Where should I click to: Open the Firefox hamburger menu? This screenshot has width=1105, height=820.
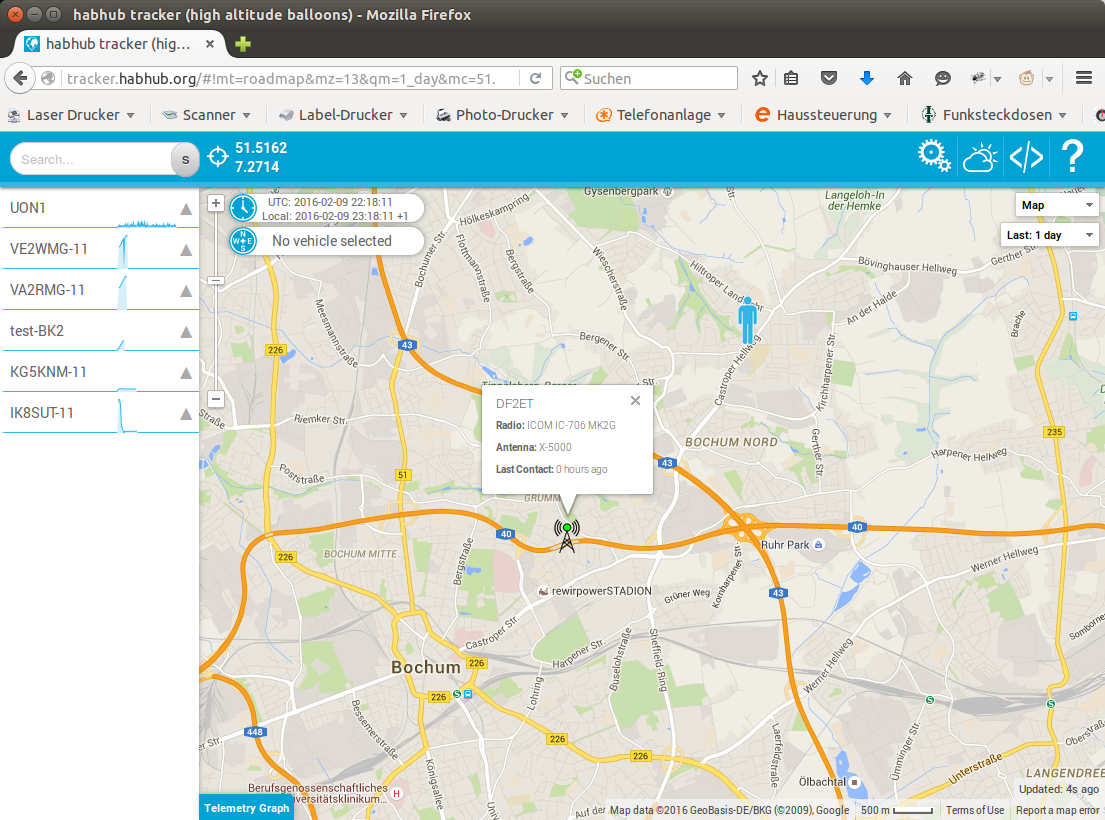tap(1084, 78)
